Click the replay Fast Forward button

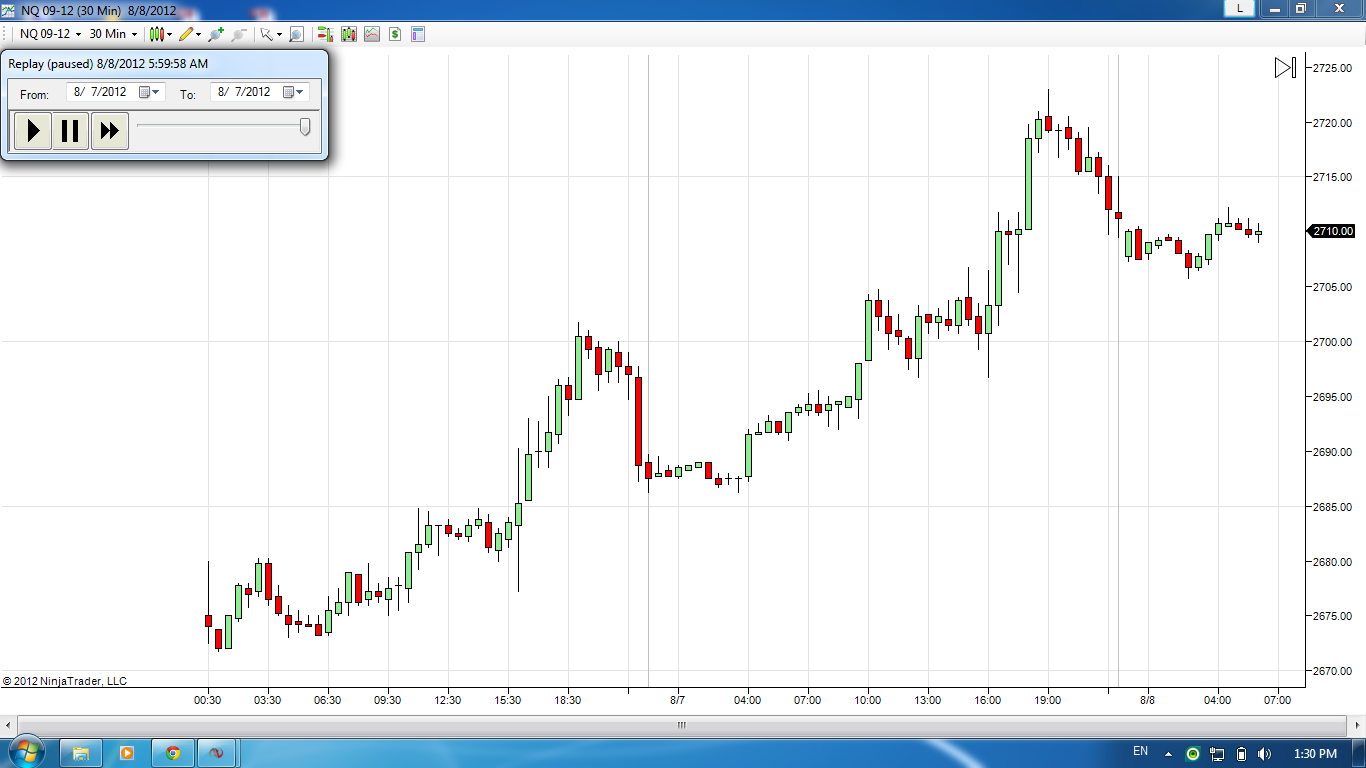110,130
